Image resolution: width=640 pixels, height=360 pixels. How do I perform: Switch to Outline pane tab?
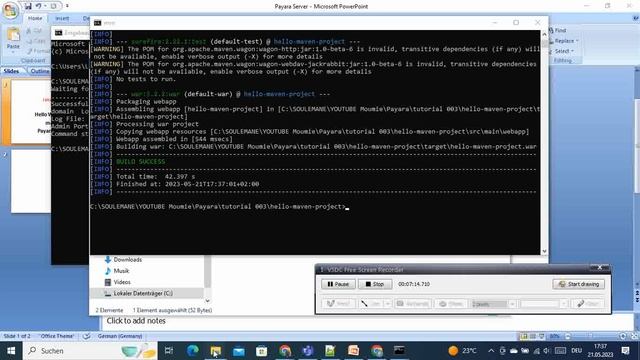[39, 71]
